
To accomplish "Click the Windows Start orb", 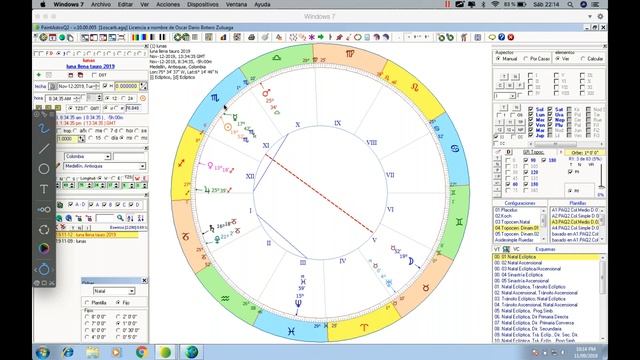I will point(43,352).
